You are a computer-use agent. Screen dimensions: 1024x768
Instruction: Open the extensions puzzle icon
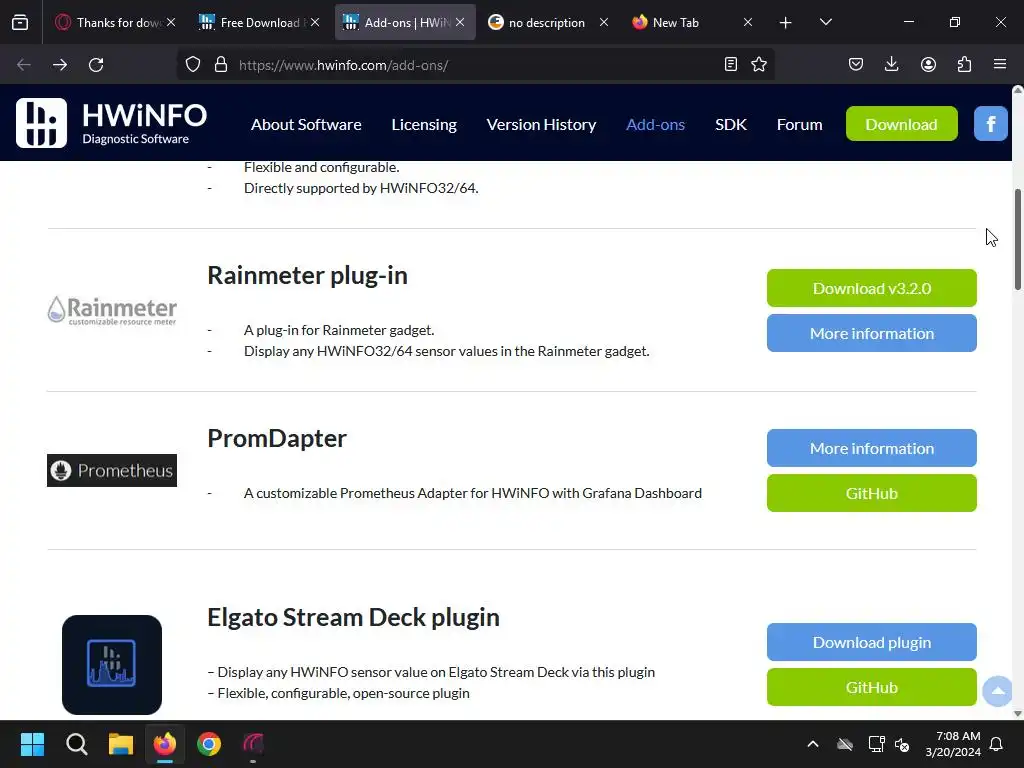(x=964, y=64)
